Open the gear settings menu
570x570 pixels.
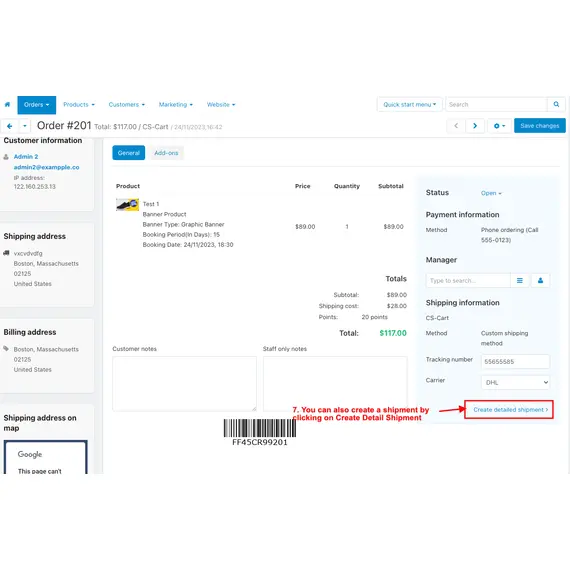click(499, 126)
